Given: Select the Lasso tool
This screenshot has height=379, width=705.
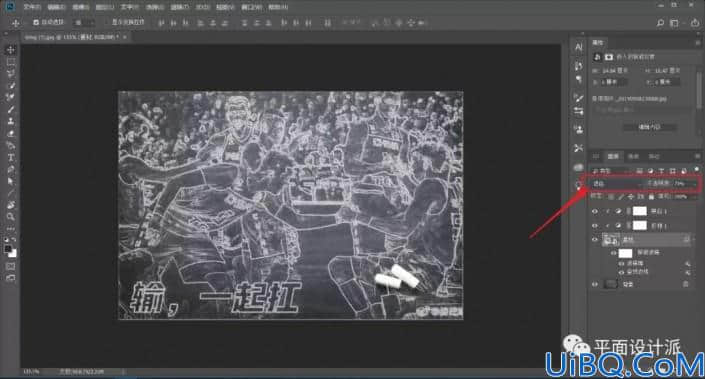Looking at the screenshot, I should [11, 73].
